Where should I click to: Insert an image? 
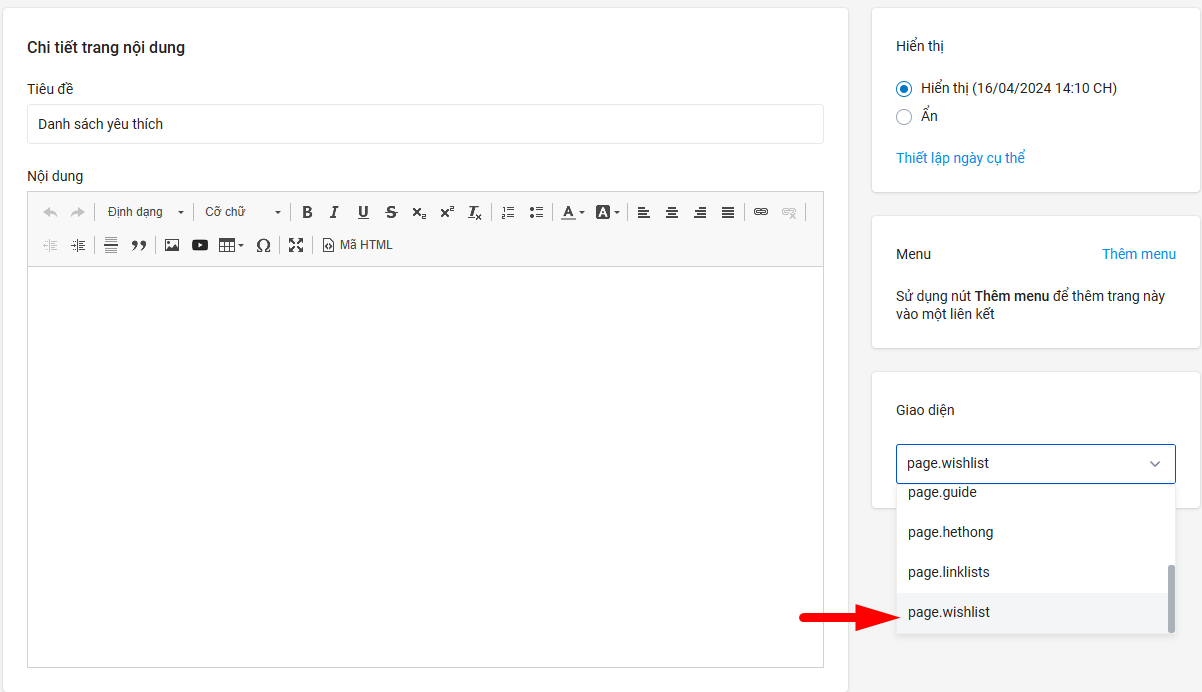pos(172,245)
